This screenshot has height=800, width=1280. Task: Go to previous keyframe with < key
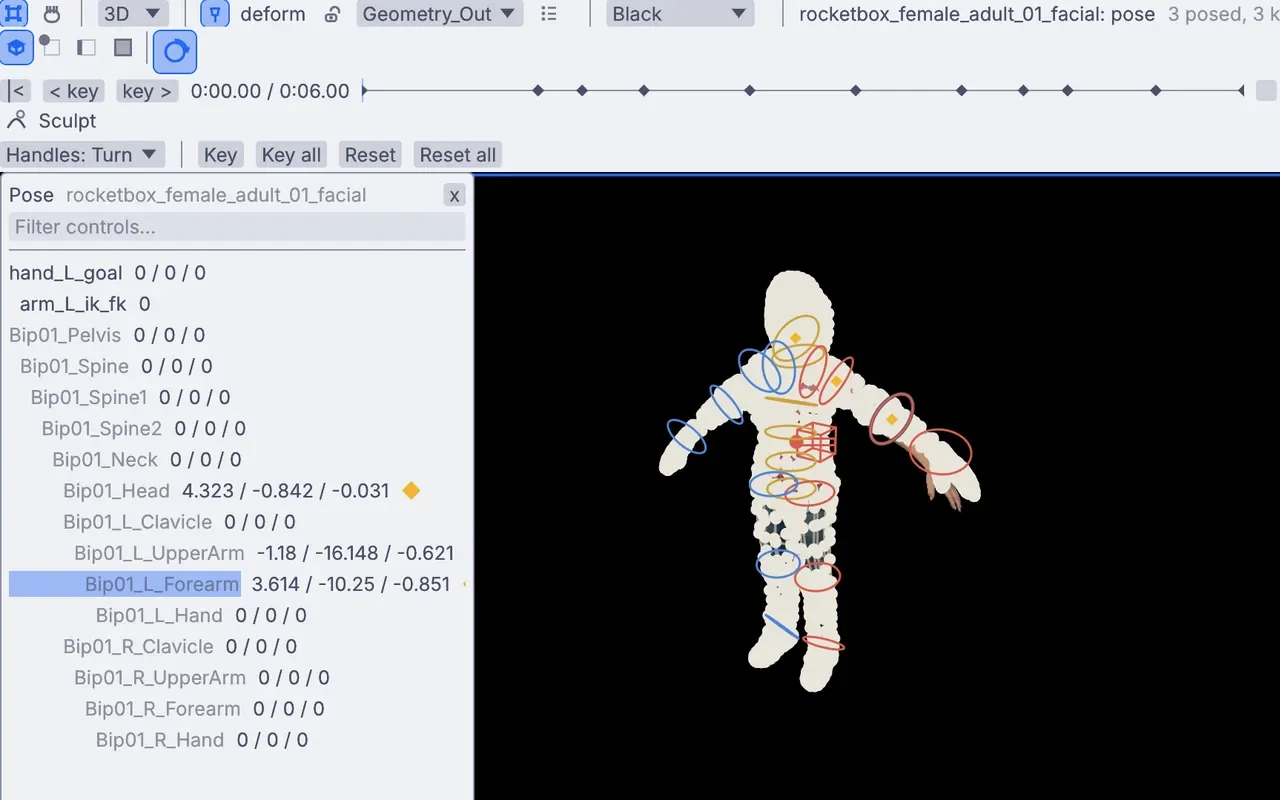[73, 91]
